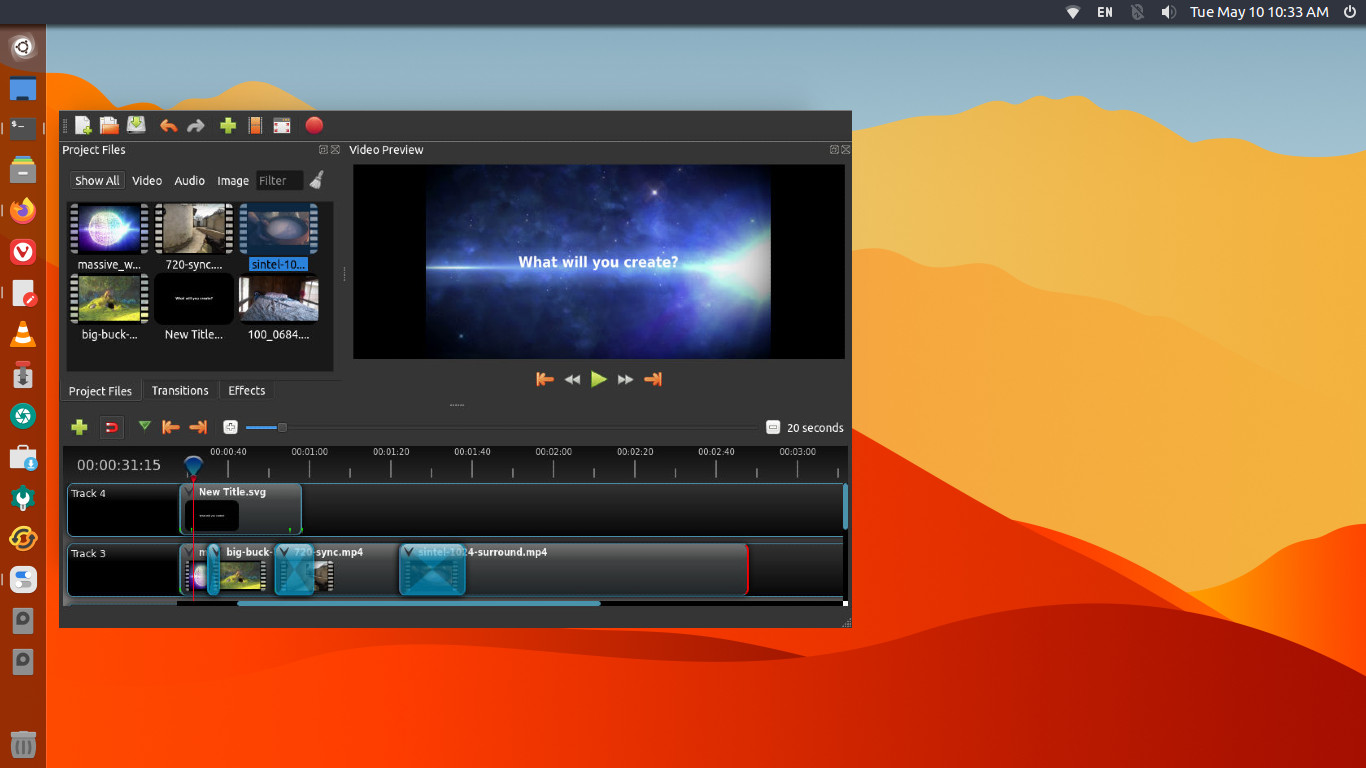Open the Effects tab

pyautogui.click(x=246, y=390)
